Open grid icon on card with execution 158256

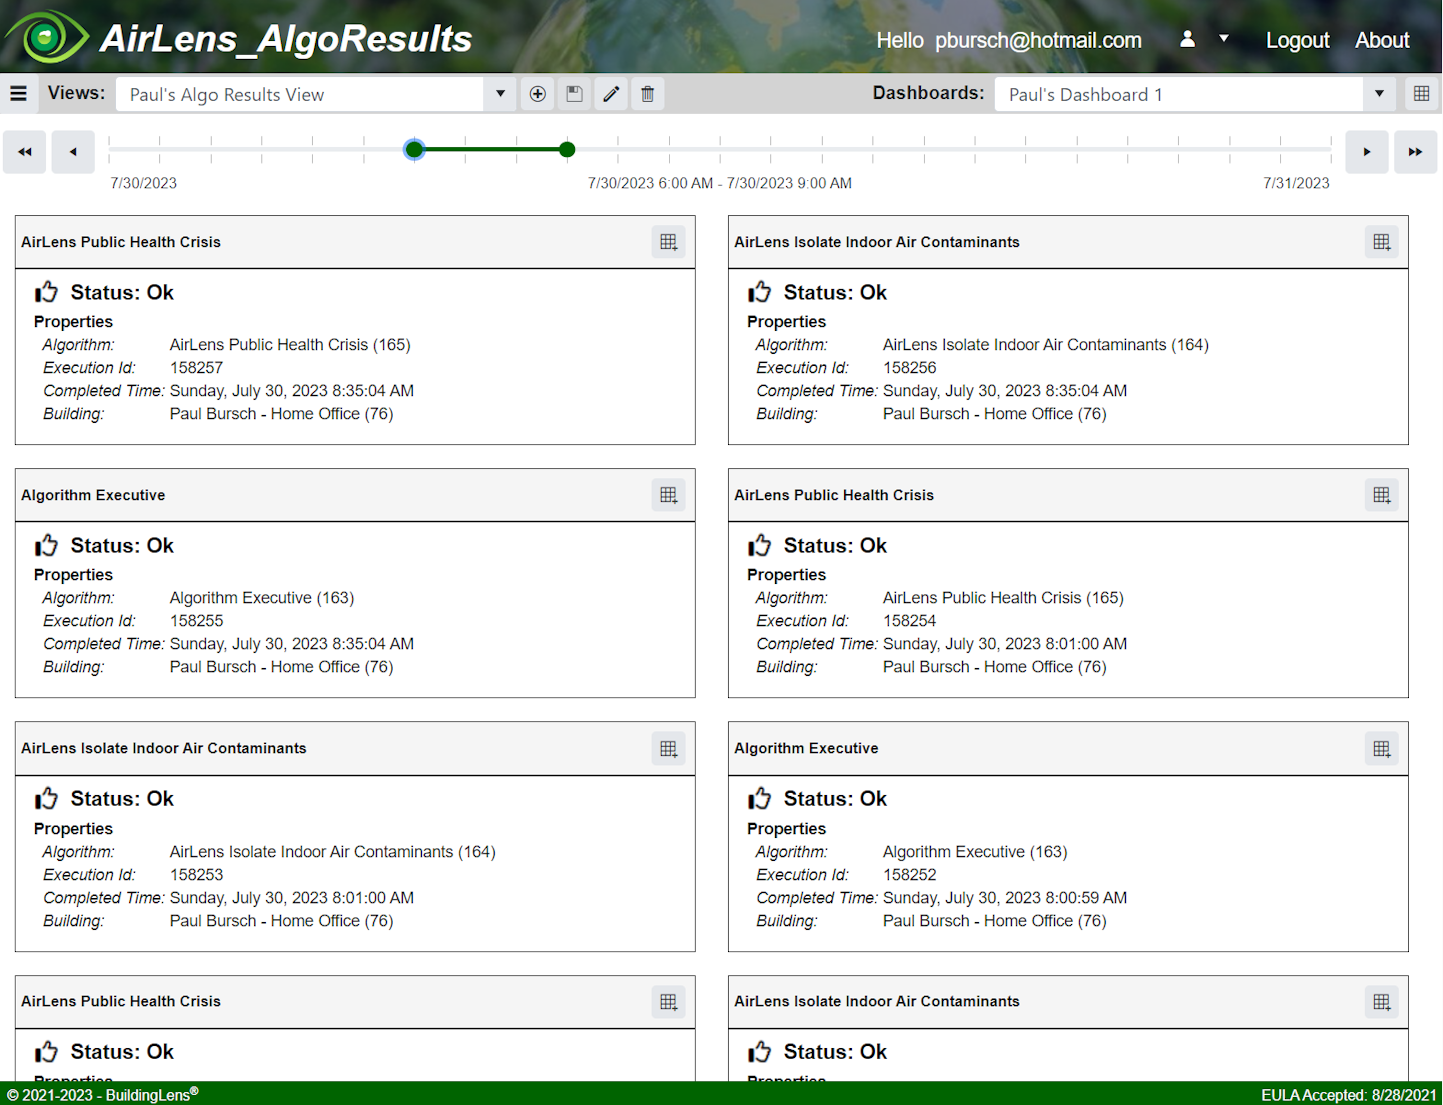pos(1381,242)
